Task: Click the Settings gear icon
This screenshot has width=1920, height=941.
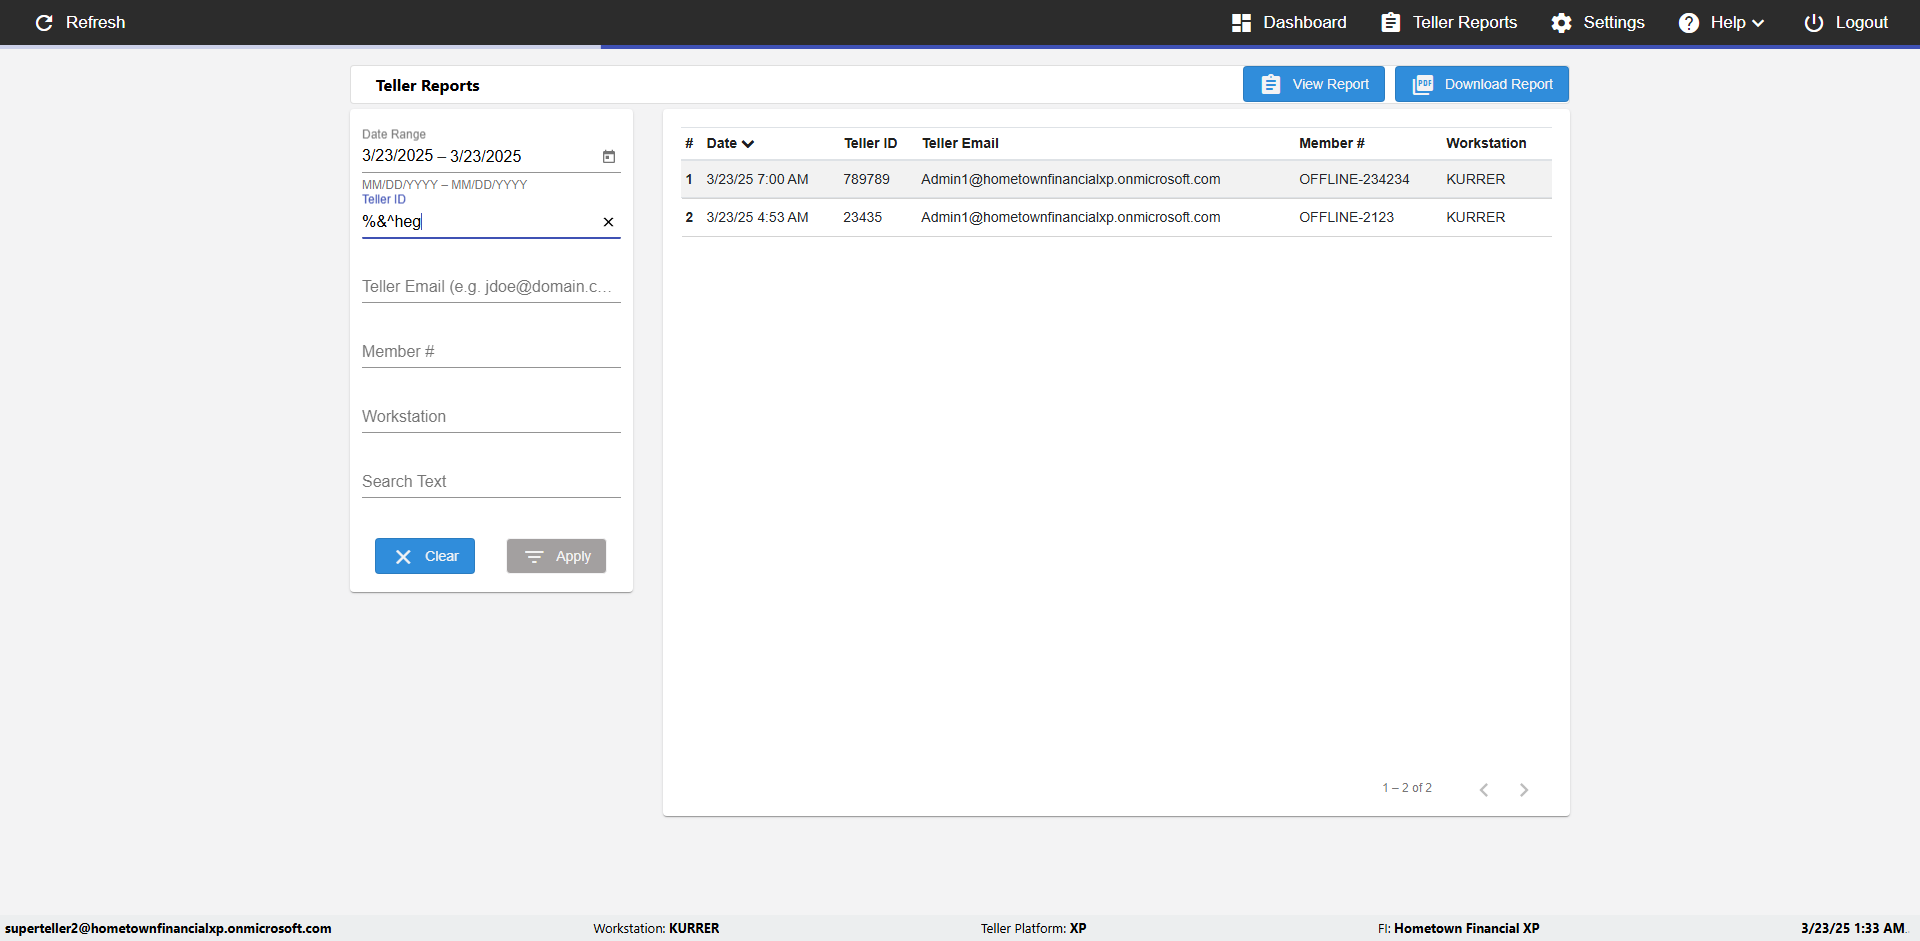Action: click(x=1561, y=22)
